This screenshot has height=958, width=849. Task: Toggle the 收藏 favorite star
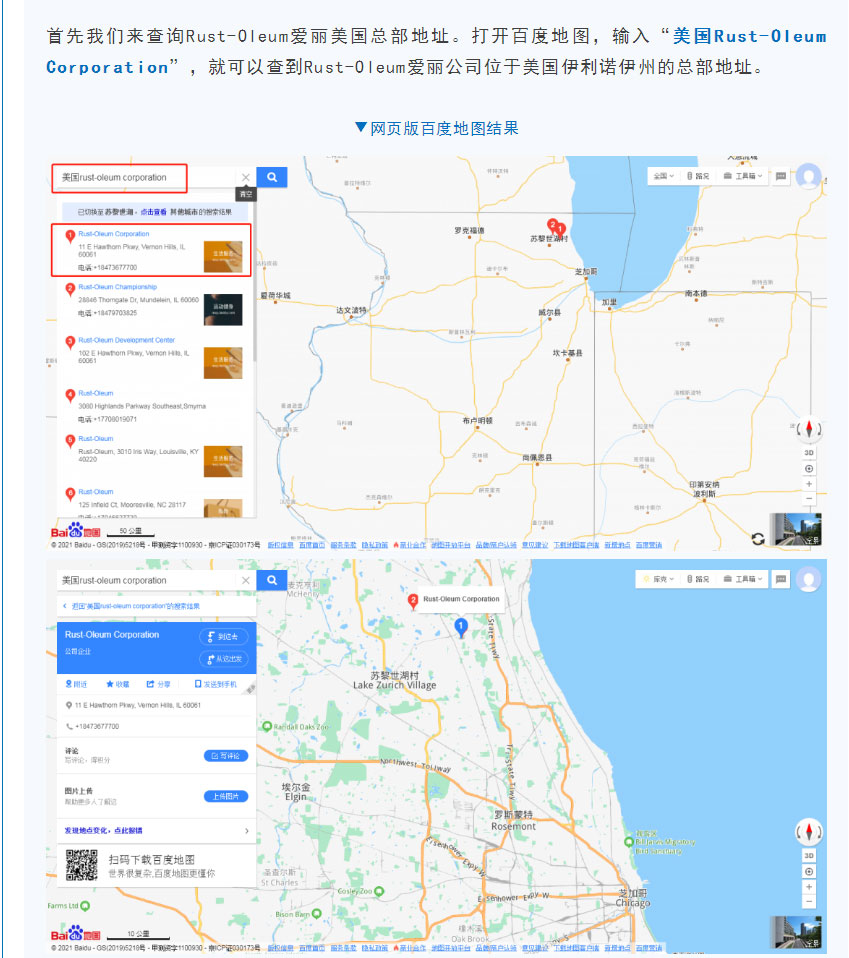117,684
